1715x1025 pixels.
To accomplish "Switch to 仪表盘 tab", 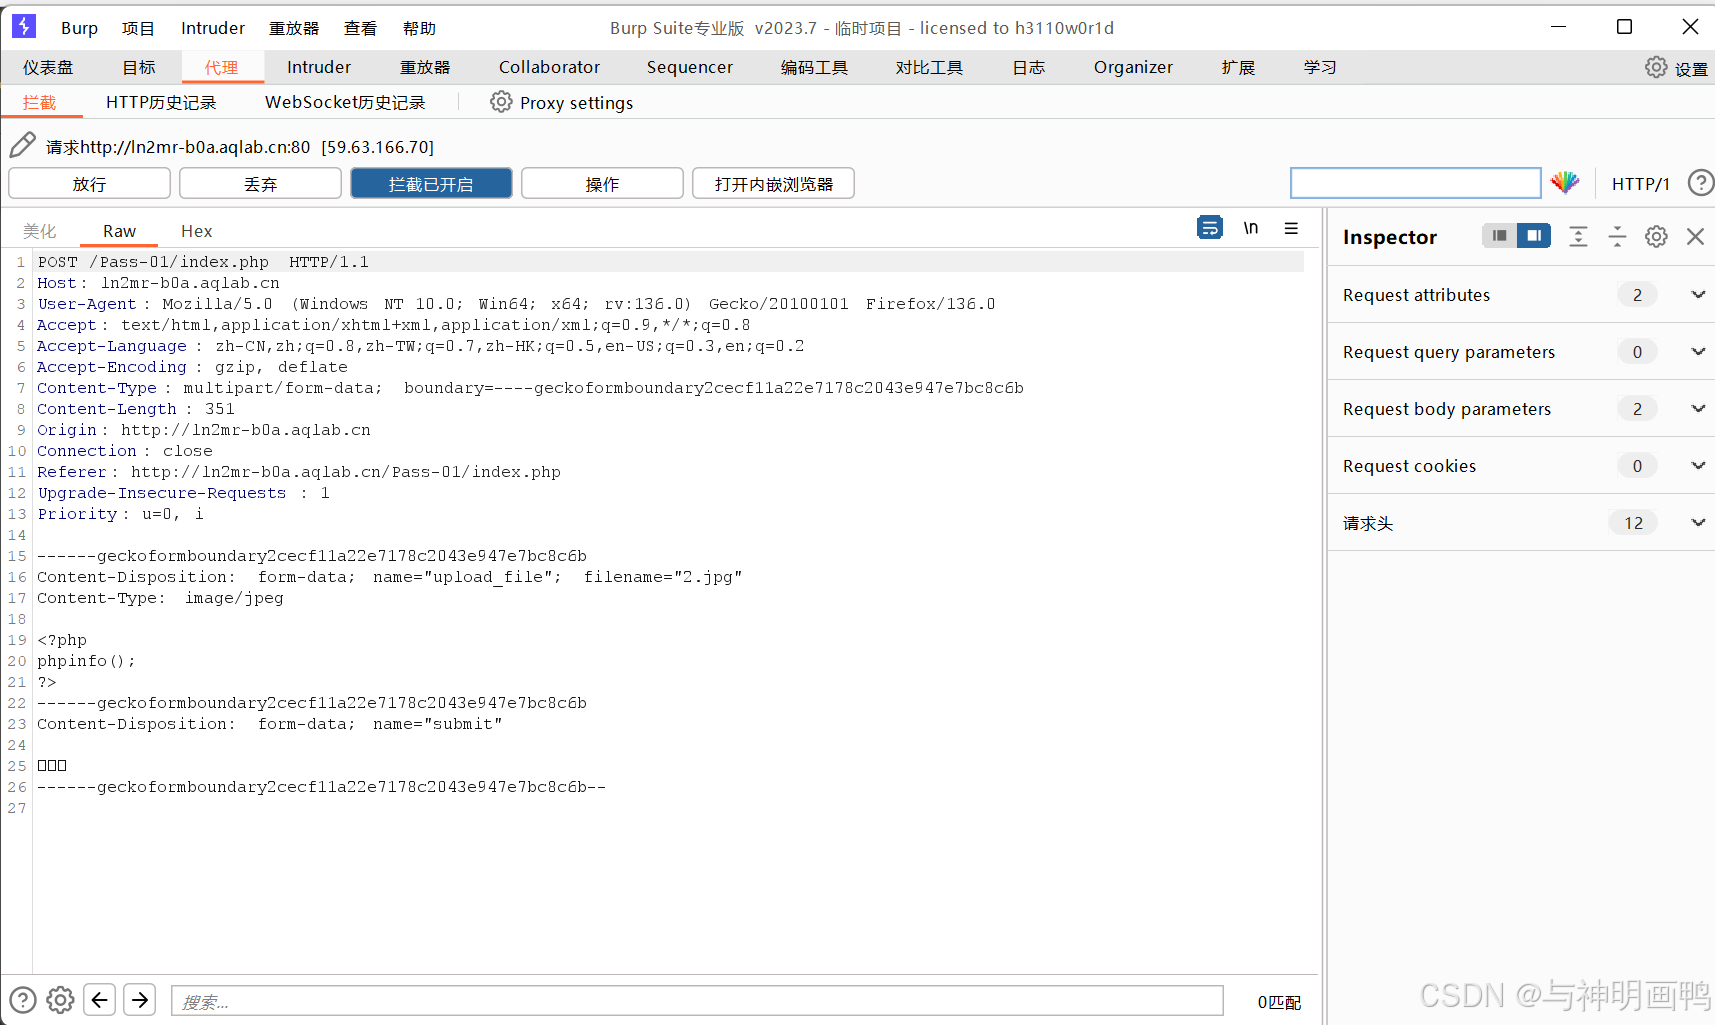I will [x=48, y=67].
